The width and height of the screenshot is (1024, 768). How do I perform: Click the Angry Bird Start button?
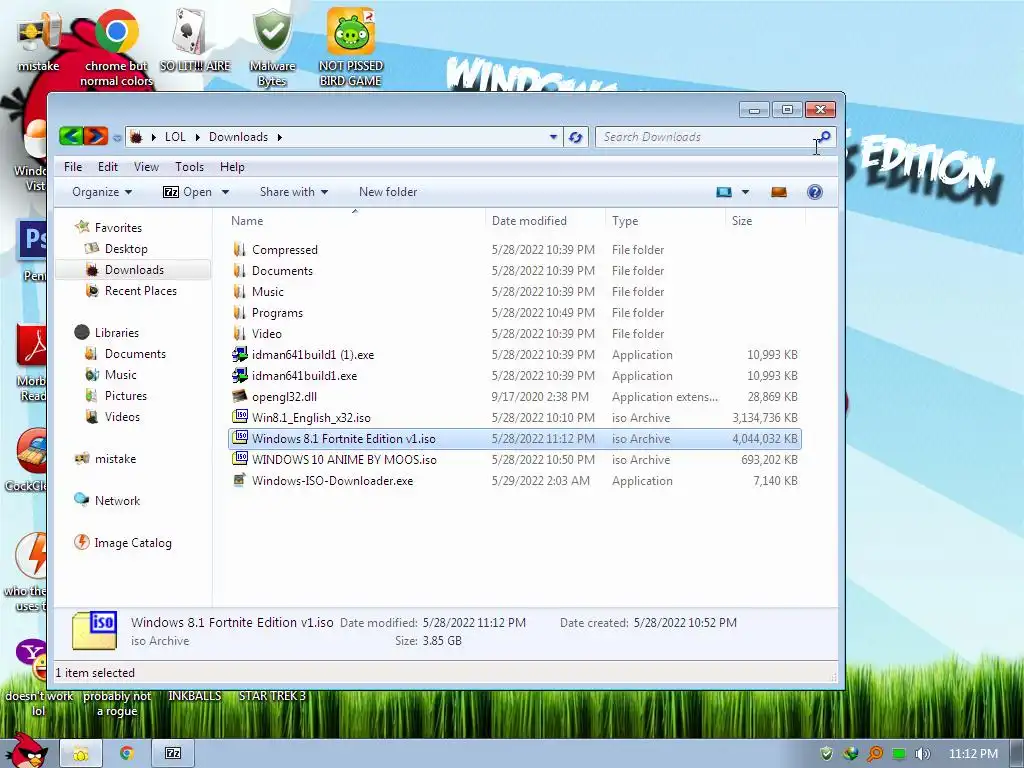point(27,750)
